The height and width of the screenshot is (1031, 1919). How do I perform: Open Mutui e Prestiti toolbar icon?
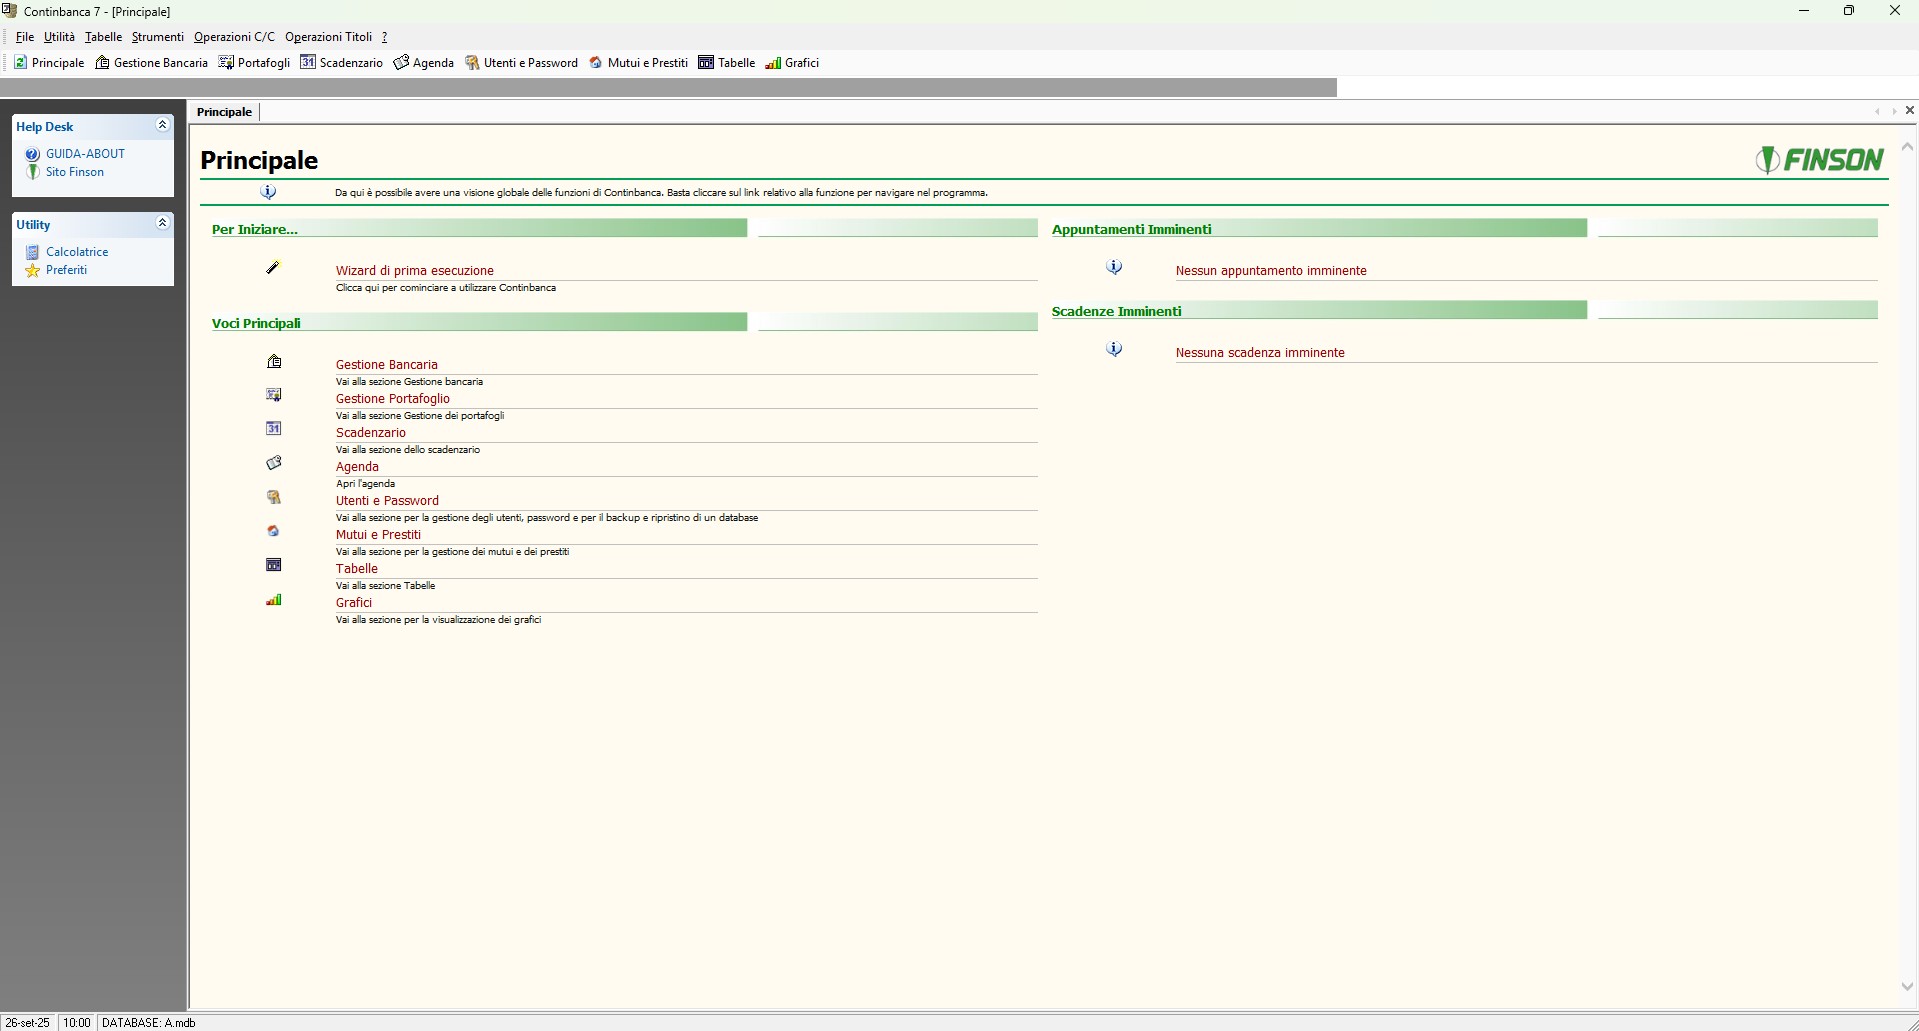pos(596,62)
